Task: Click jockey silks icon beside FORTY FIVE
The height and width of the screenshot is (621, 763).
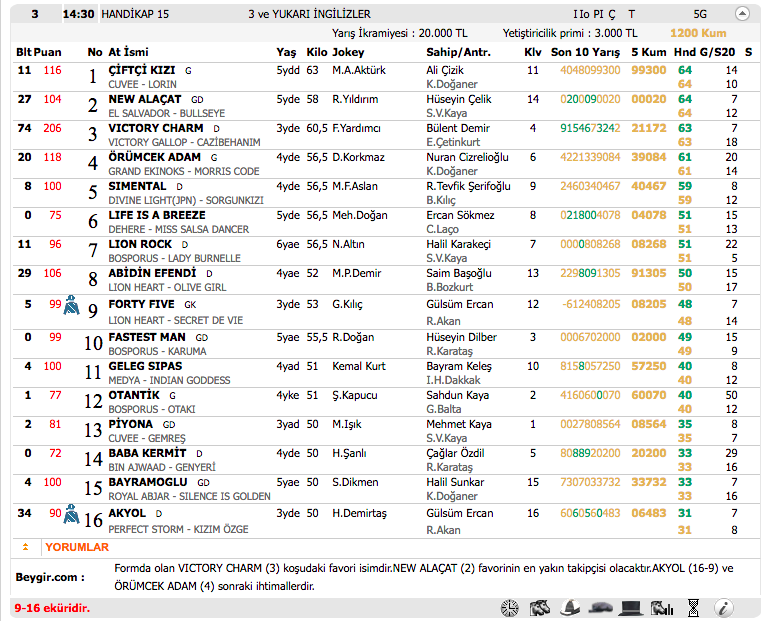Action: [72, 306]
